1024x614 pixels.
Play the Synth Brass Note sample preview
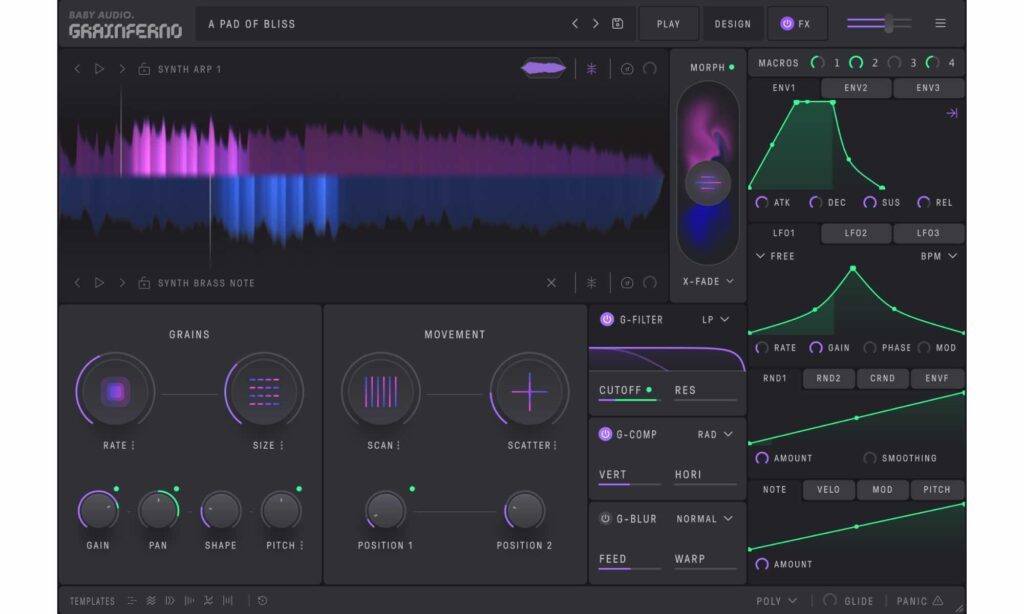[x=99, y=283]
